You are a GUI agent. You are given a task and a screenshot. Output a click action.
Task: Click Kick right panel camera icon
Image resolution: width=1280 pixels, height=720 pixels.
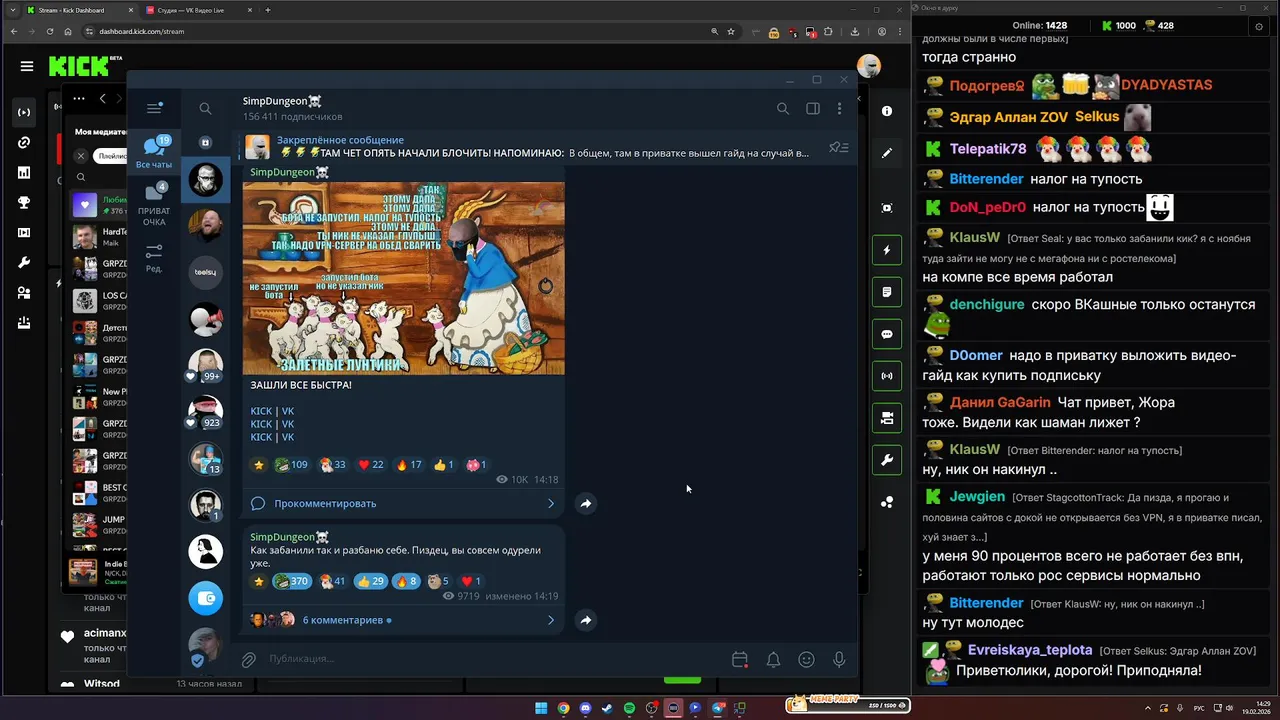point(887,418)
